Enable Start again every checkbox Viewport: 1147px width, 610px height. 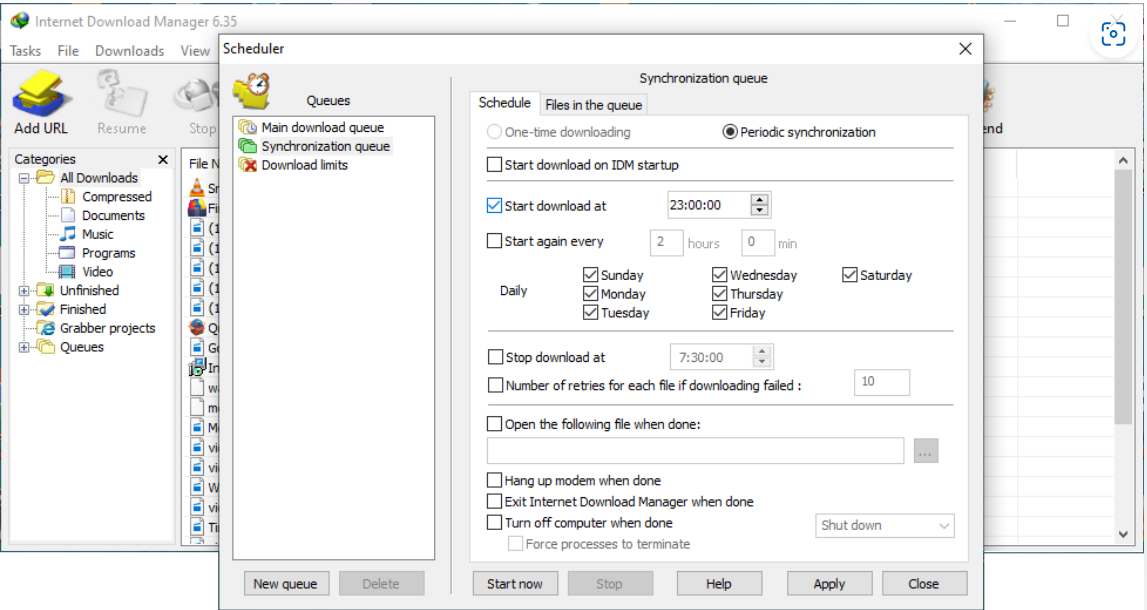[x=494, y=241]
